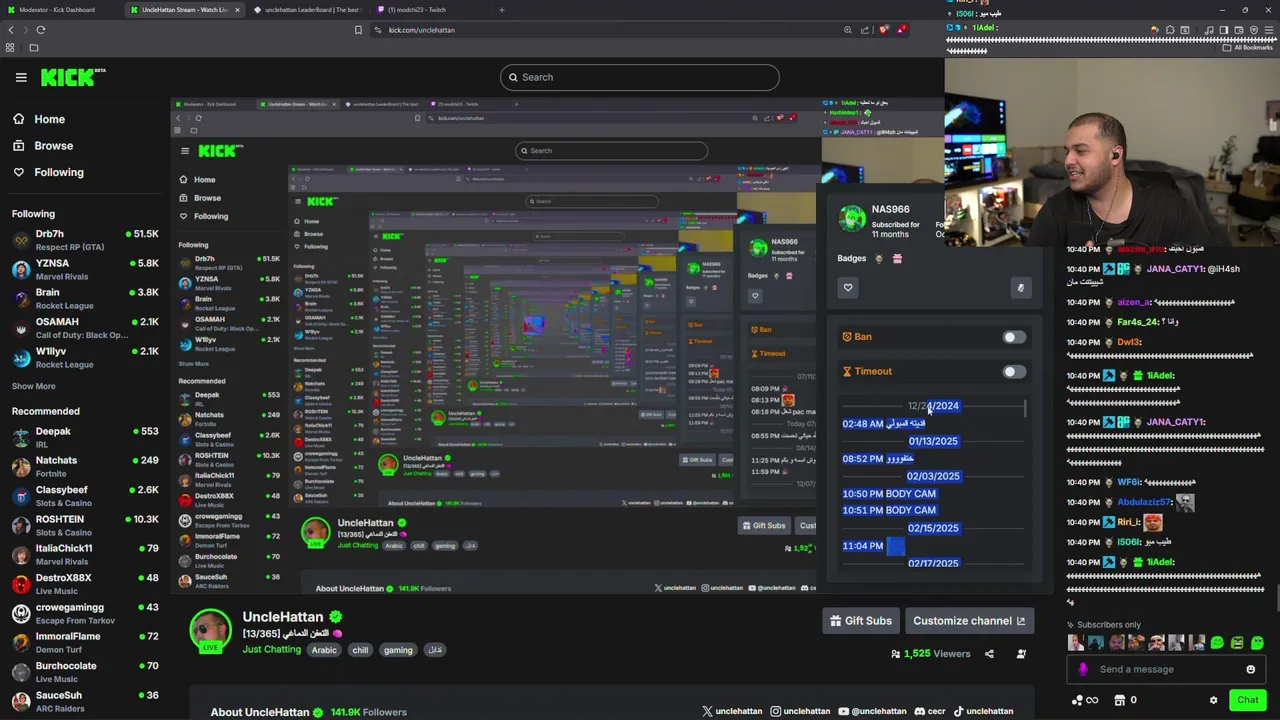This screenshot has height=720, width=1280.
Task: Click NAS966 profile avatar
Action: [x=852, y=219]
